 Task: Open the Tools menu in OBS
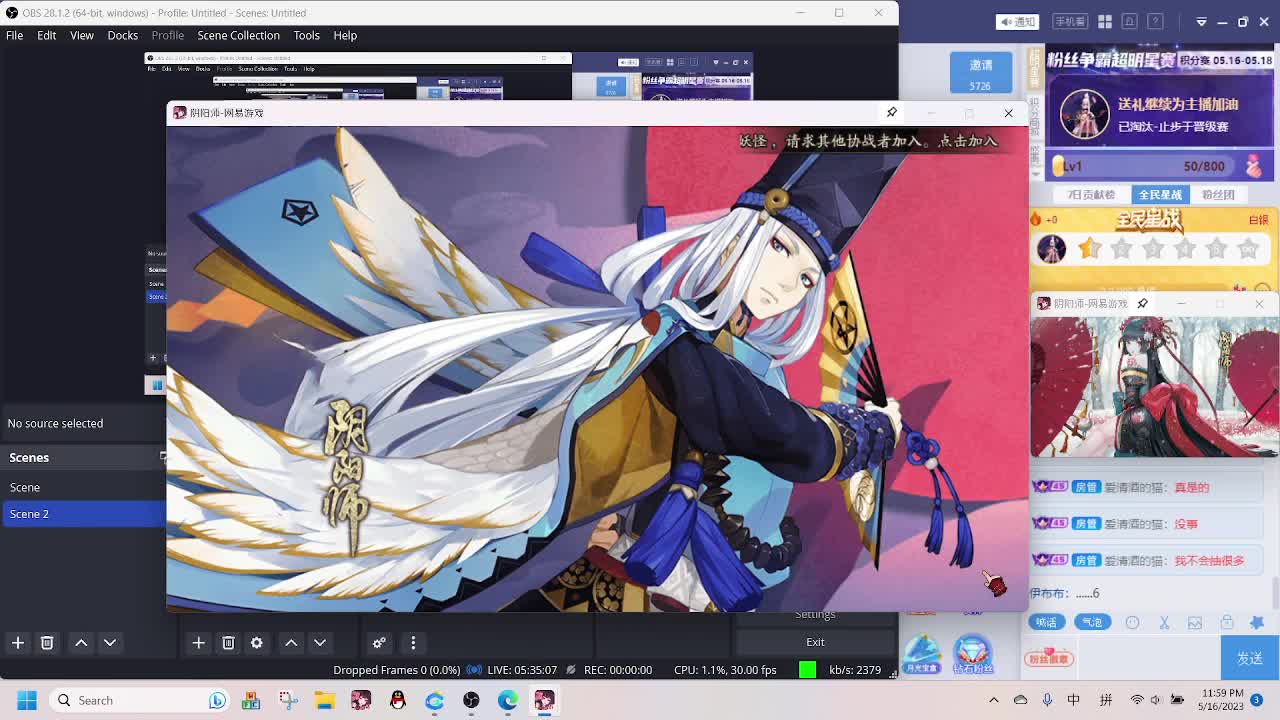tap(306, 35)
